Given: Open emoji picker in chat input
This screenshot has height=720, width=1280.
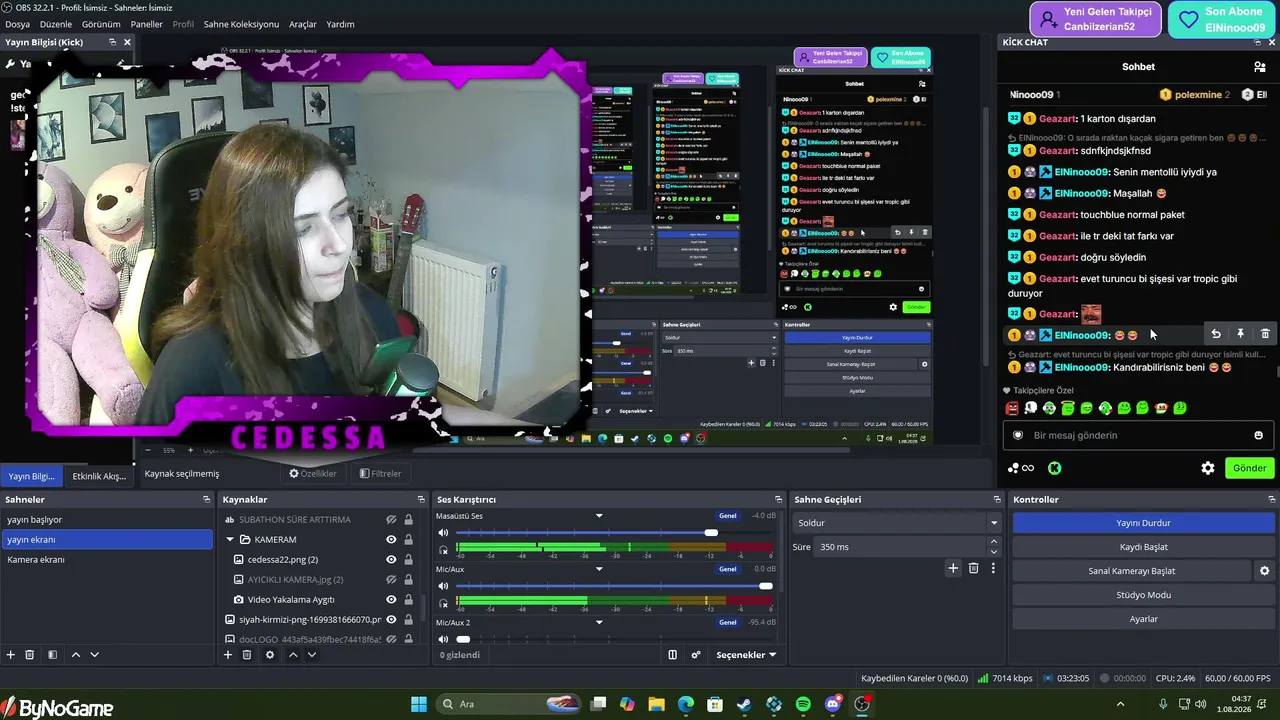Looking at the screenshot, I should (x=1259, y=435).
